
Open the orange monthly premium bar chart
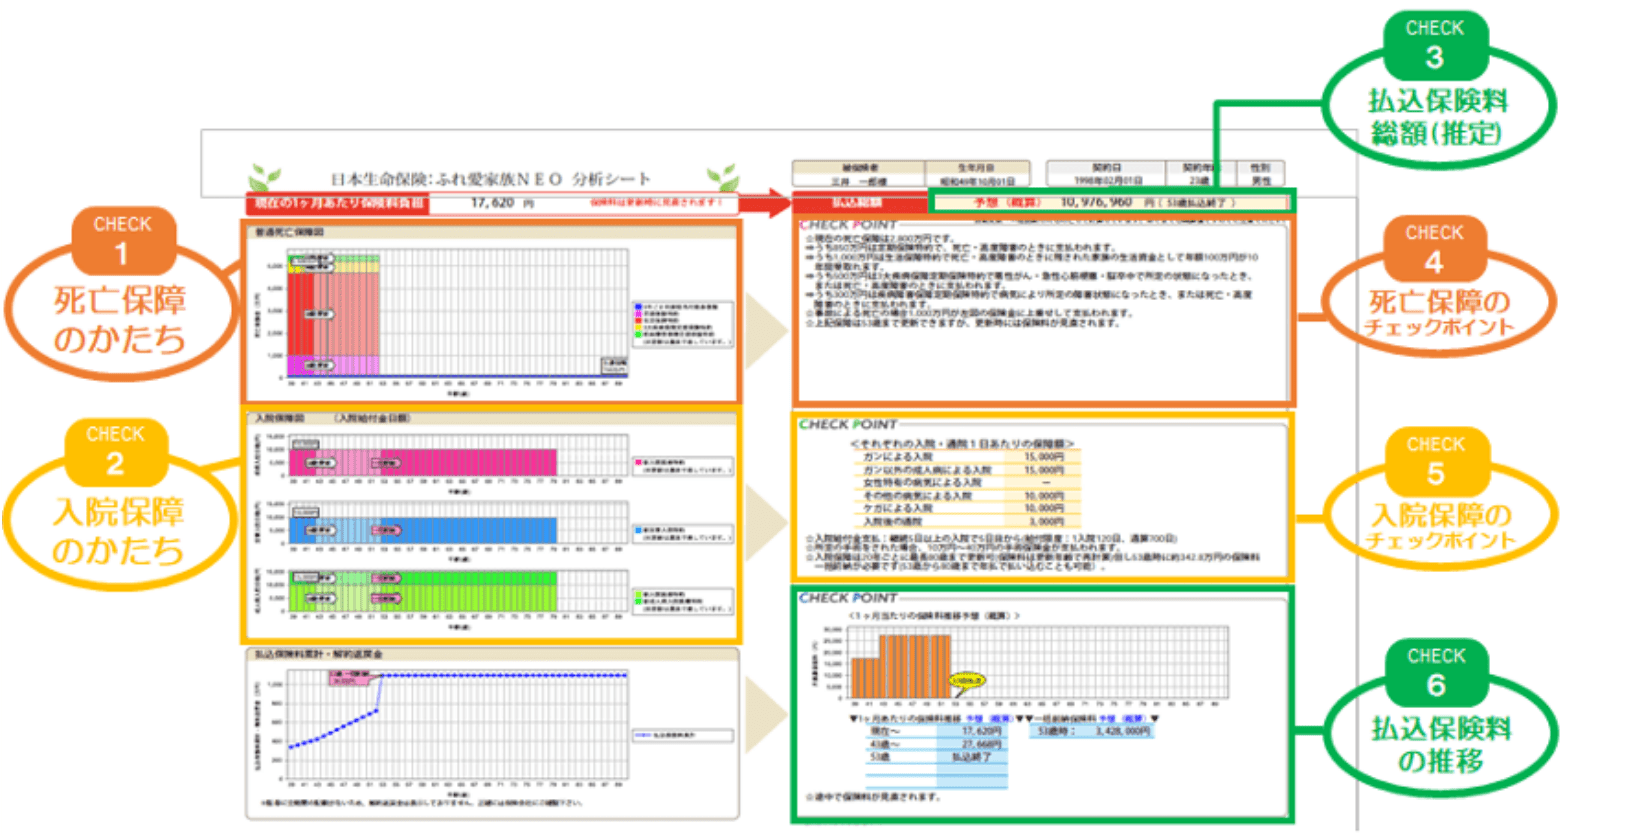click(x=1040, y=664)
